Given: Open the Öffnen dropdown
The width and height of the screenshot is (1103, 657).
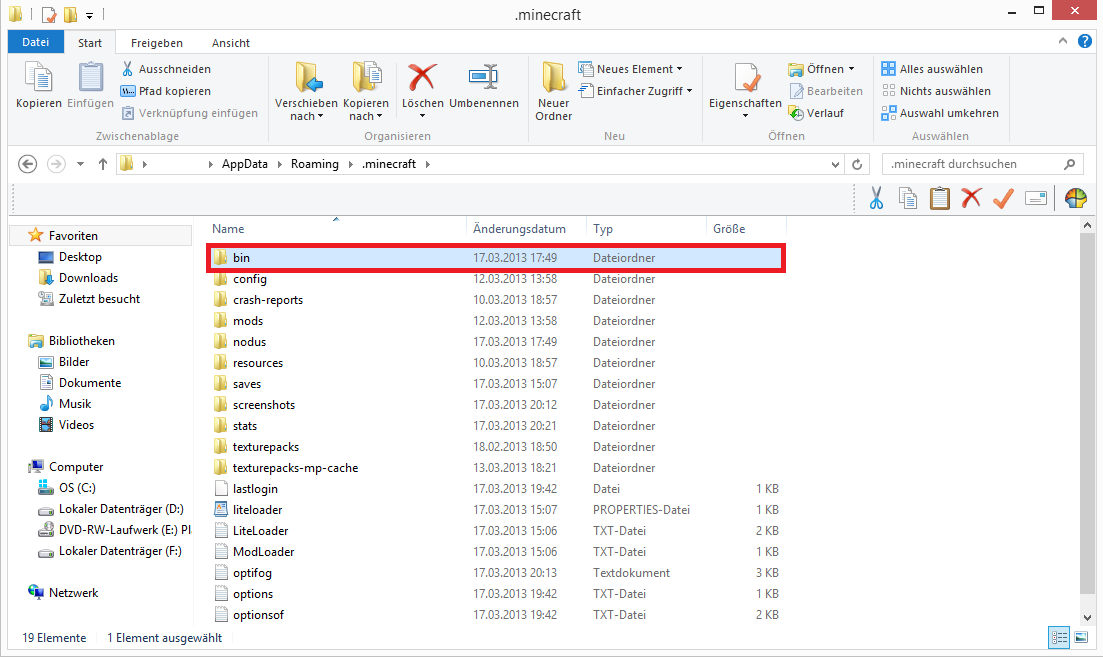Looking at the screenshot, I should [x=822, y=69].
